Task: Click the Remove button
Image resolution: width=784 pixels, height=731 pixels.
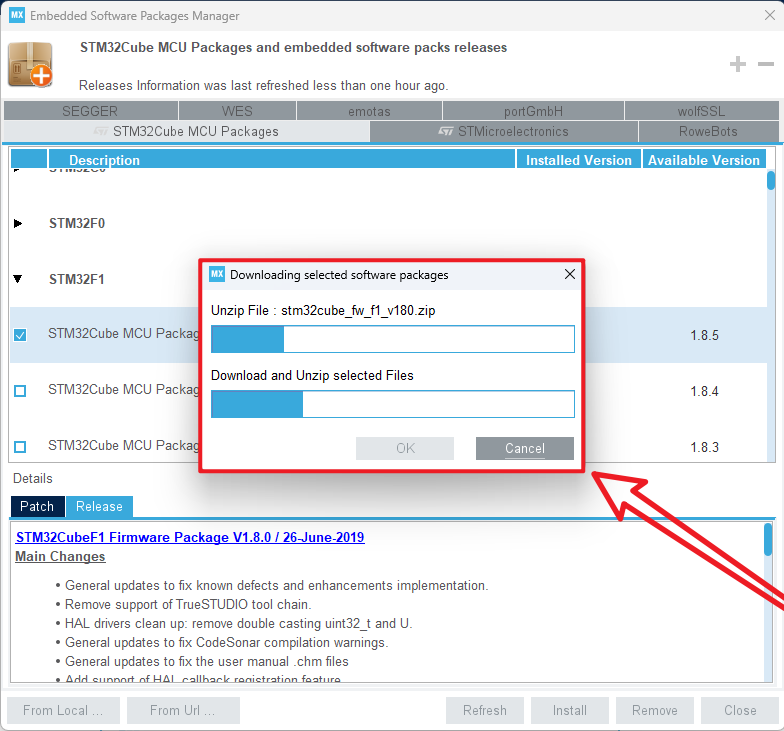Action: point(654,710)
